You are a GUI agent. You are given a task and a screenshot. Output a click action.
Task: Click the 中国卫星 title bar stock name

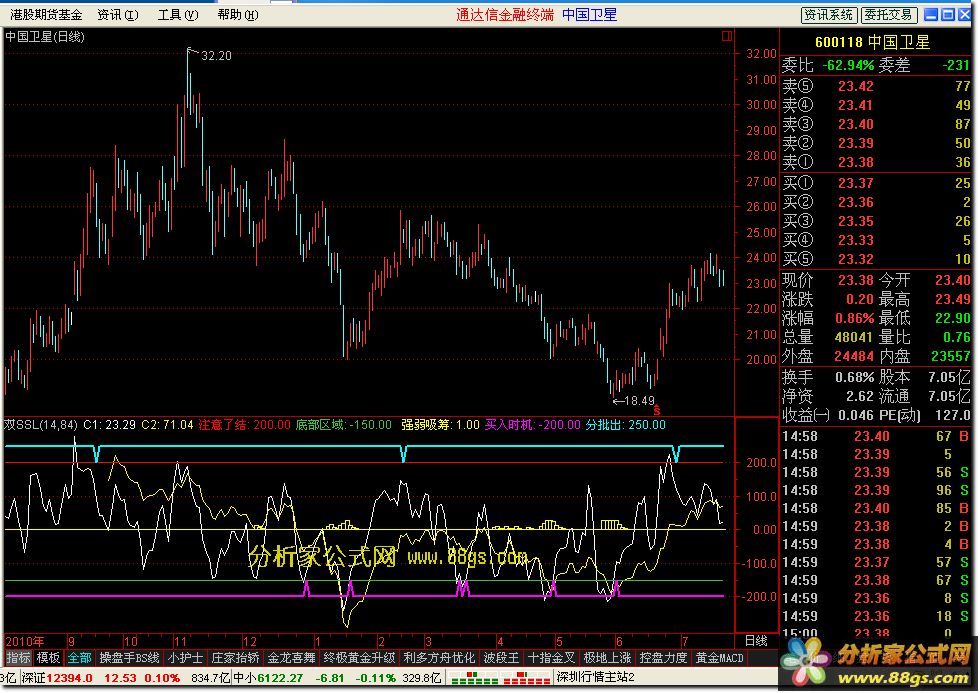click(x=589, y=14)
